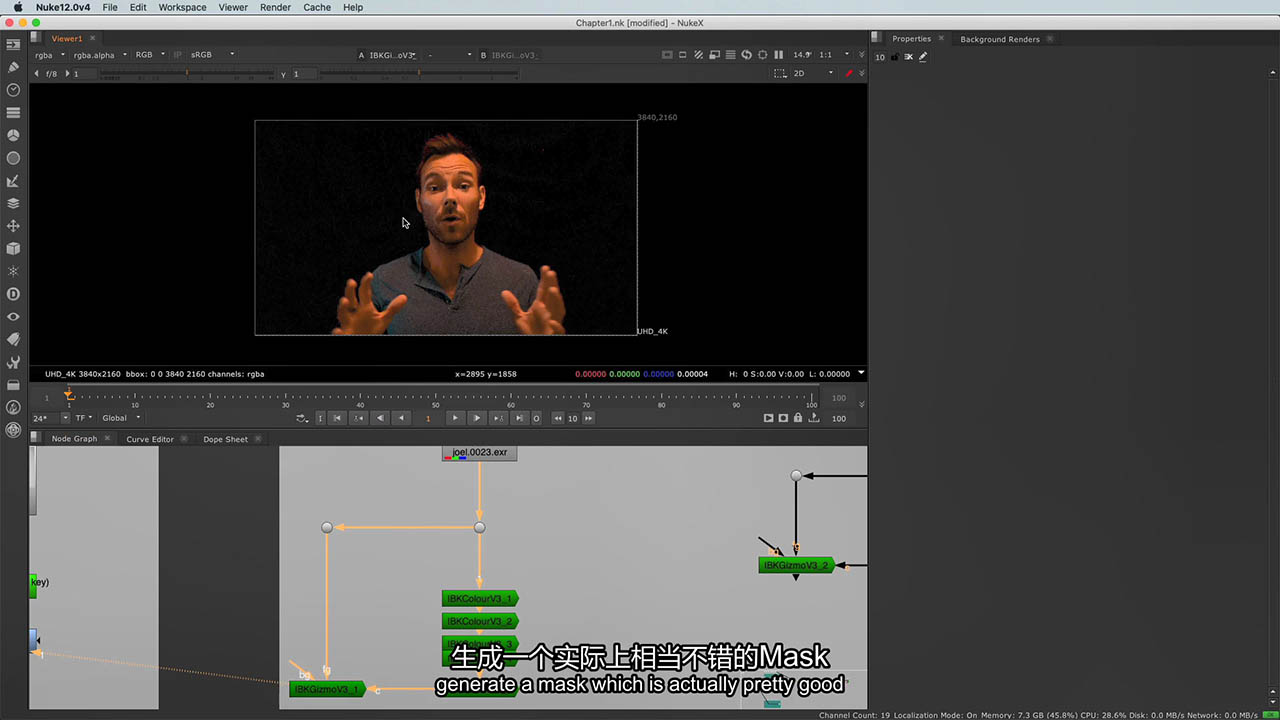Image resolution: width=1280 pixels, height=720 pixels.
Task: Switch to the Curve Editor tab
Action: coord(150,439)
